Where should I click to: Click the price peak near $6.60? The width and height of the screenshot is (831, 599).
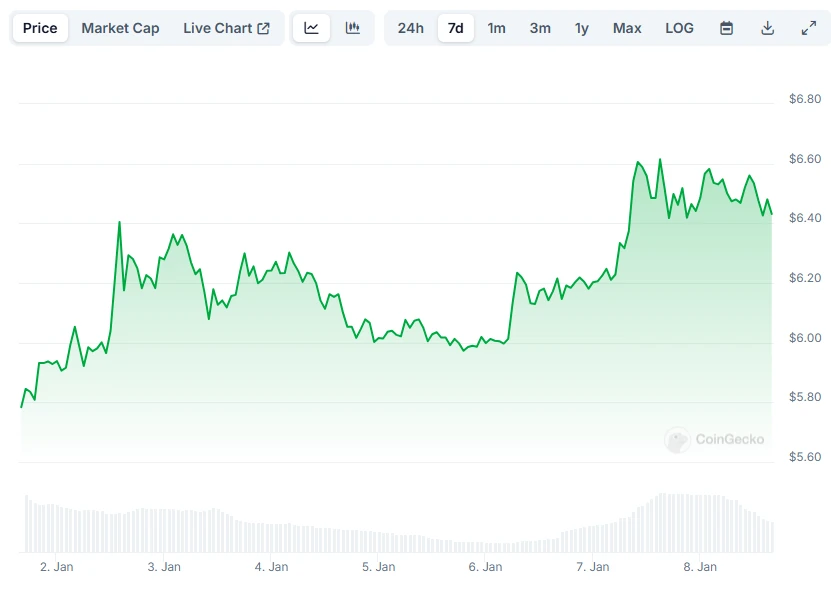(660, 160)
